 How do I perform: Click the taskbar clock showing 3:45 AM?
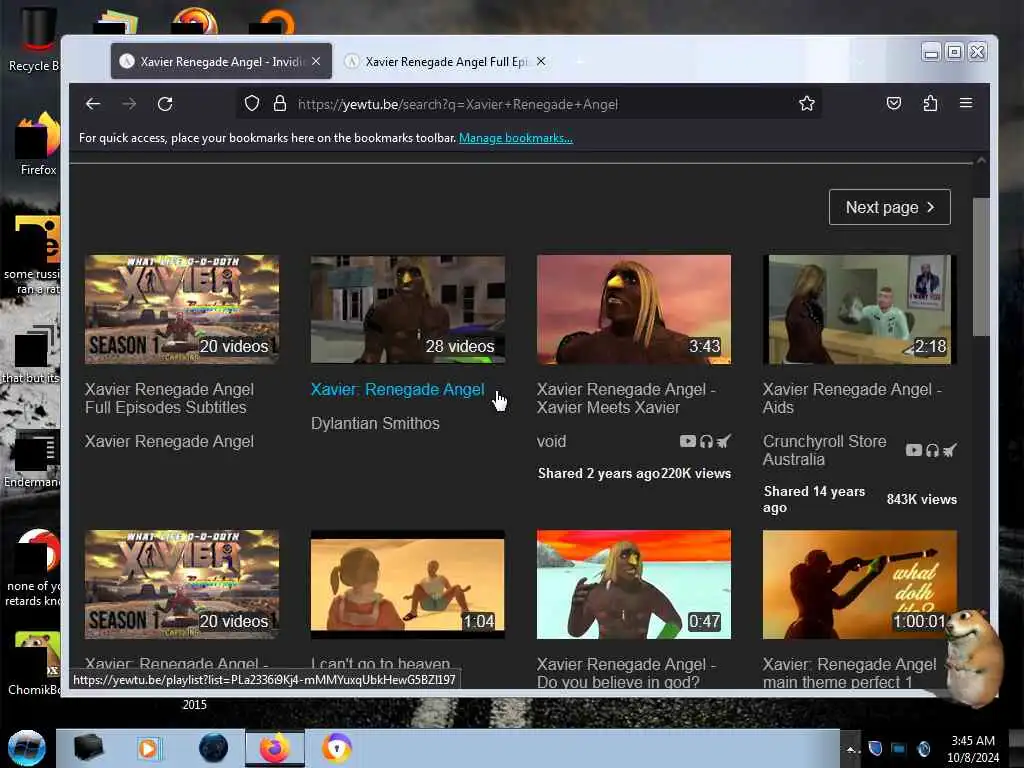click(973, 749)
